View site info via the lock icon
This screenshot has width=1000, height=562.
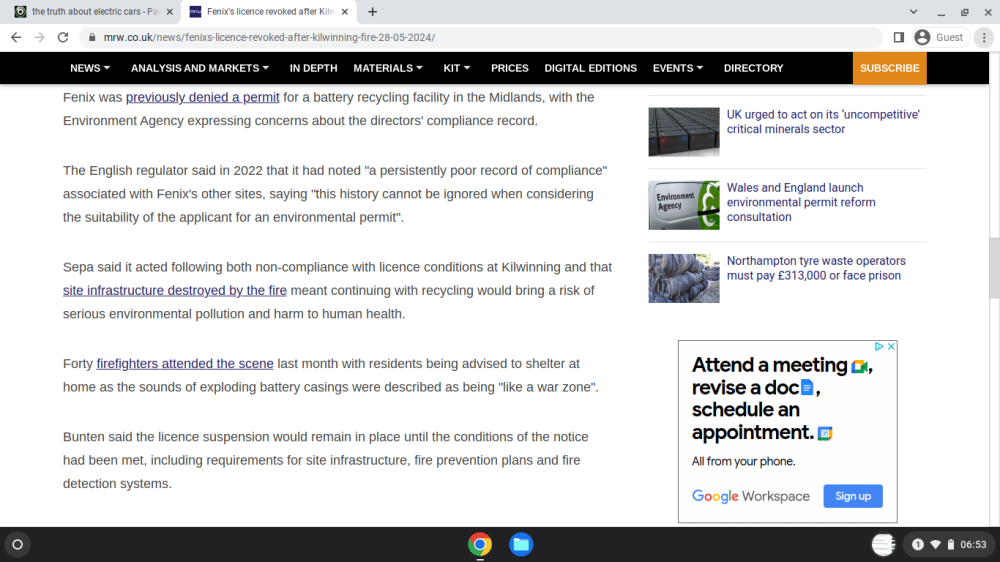point(92,38)
